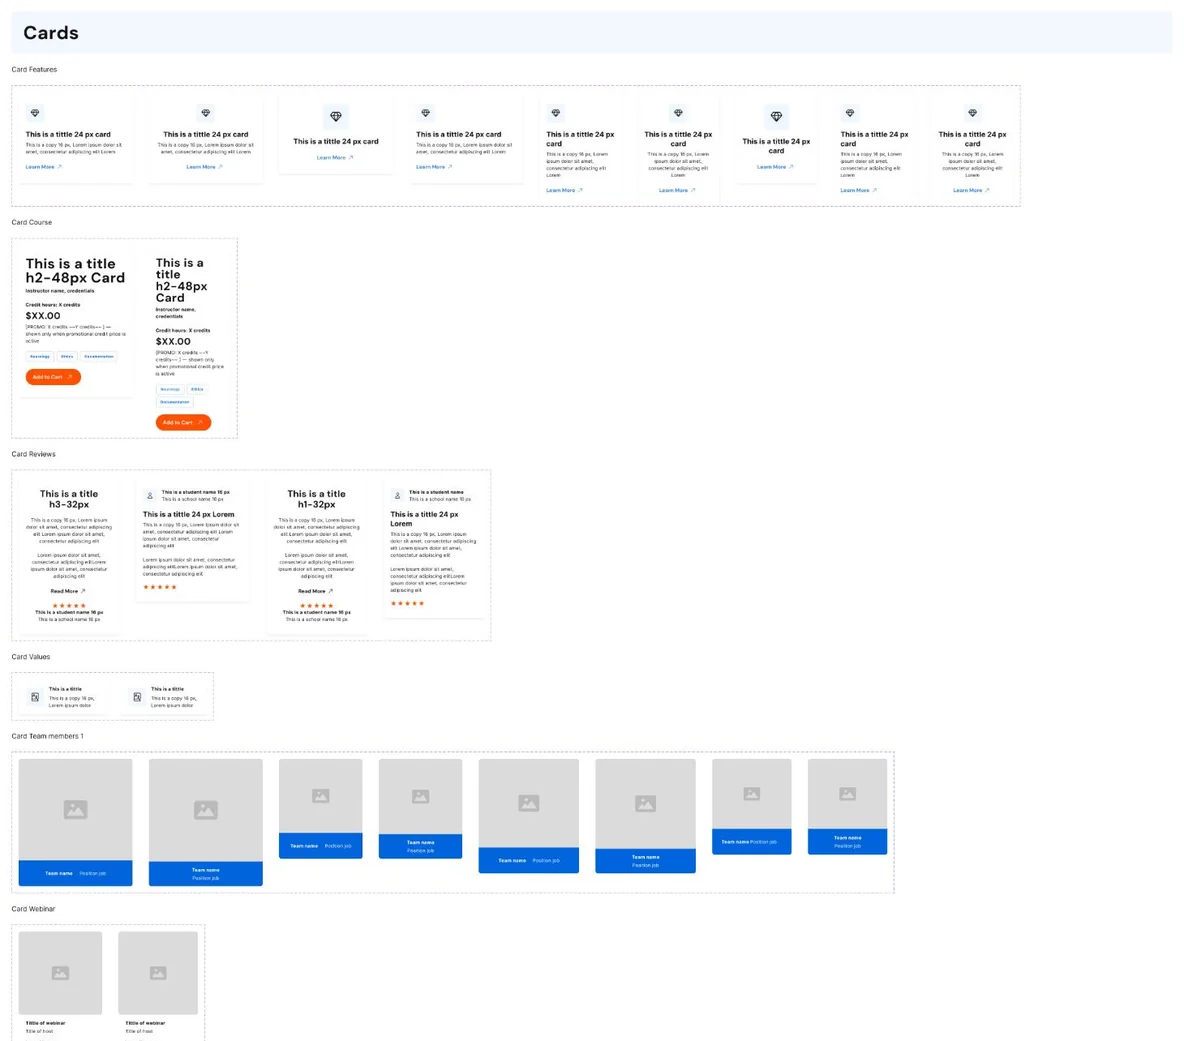Select the sixth team member card image
This screenshot has width=1184, height=1041.
point(646,804)
